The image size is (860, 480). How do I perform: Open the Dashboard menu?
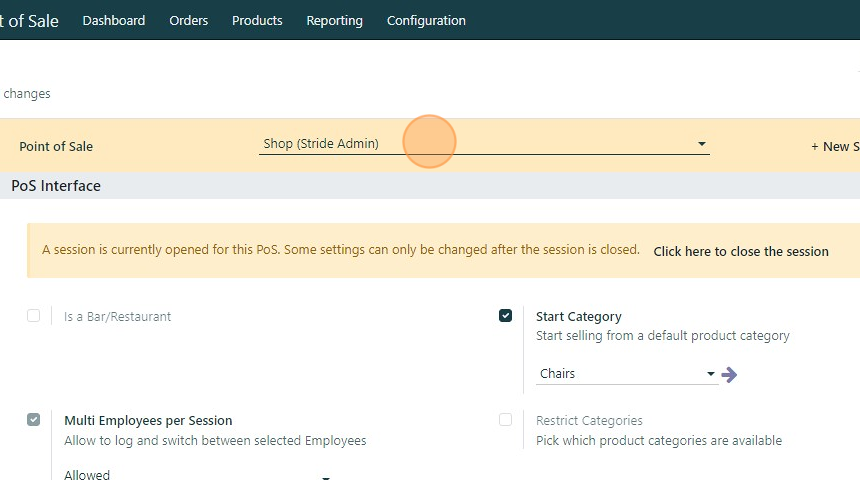click(x=114, y=20)
